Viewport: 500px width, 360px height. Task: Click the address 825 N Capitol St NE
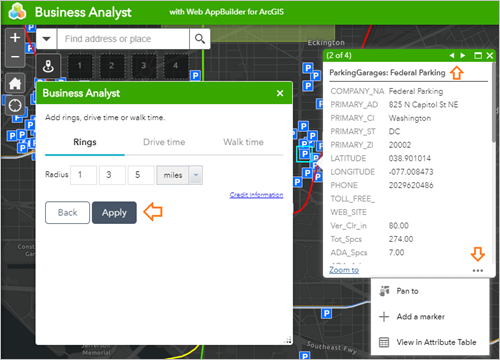pyautogui.click(x=423, y=105)
